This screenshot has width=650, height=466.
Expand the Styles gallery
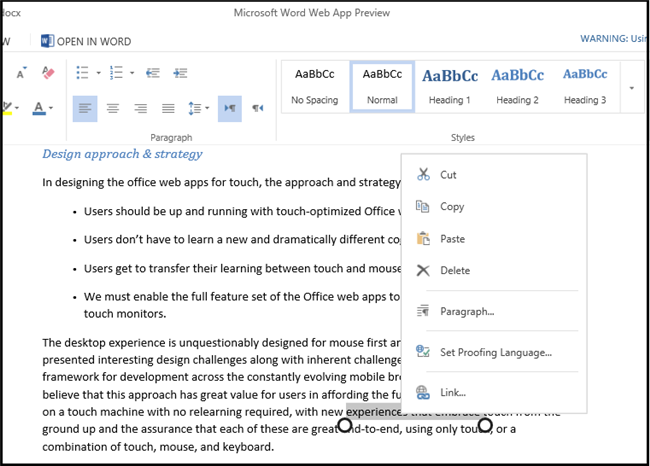632,87
